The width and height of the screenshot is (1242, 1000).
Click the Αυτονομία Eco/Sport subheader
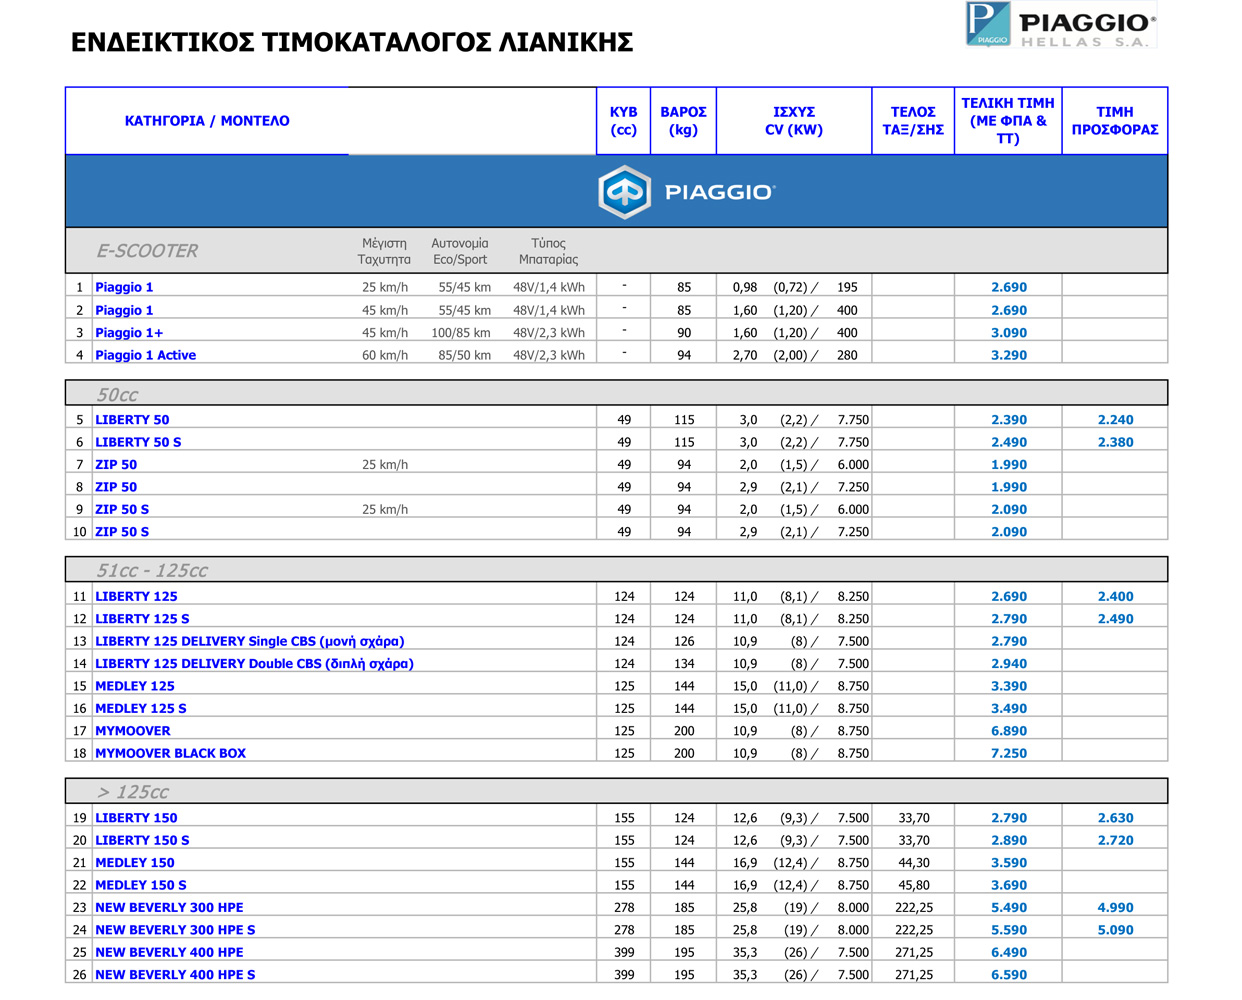(460, 251)
